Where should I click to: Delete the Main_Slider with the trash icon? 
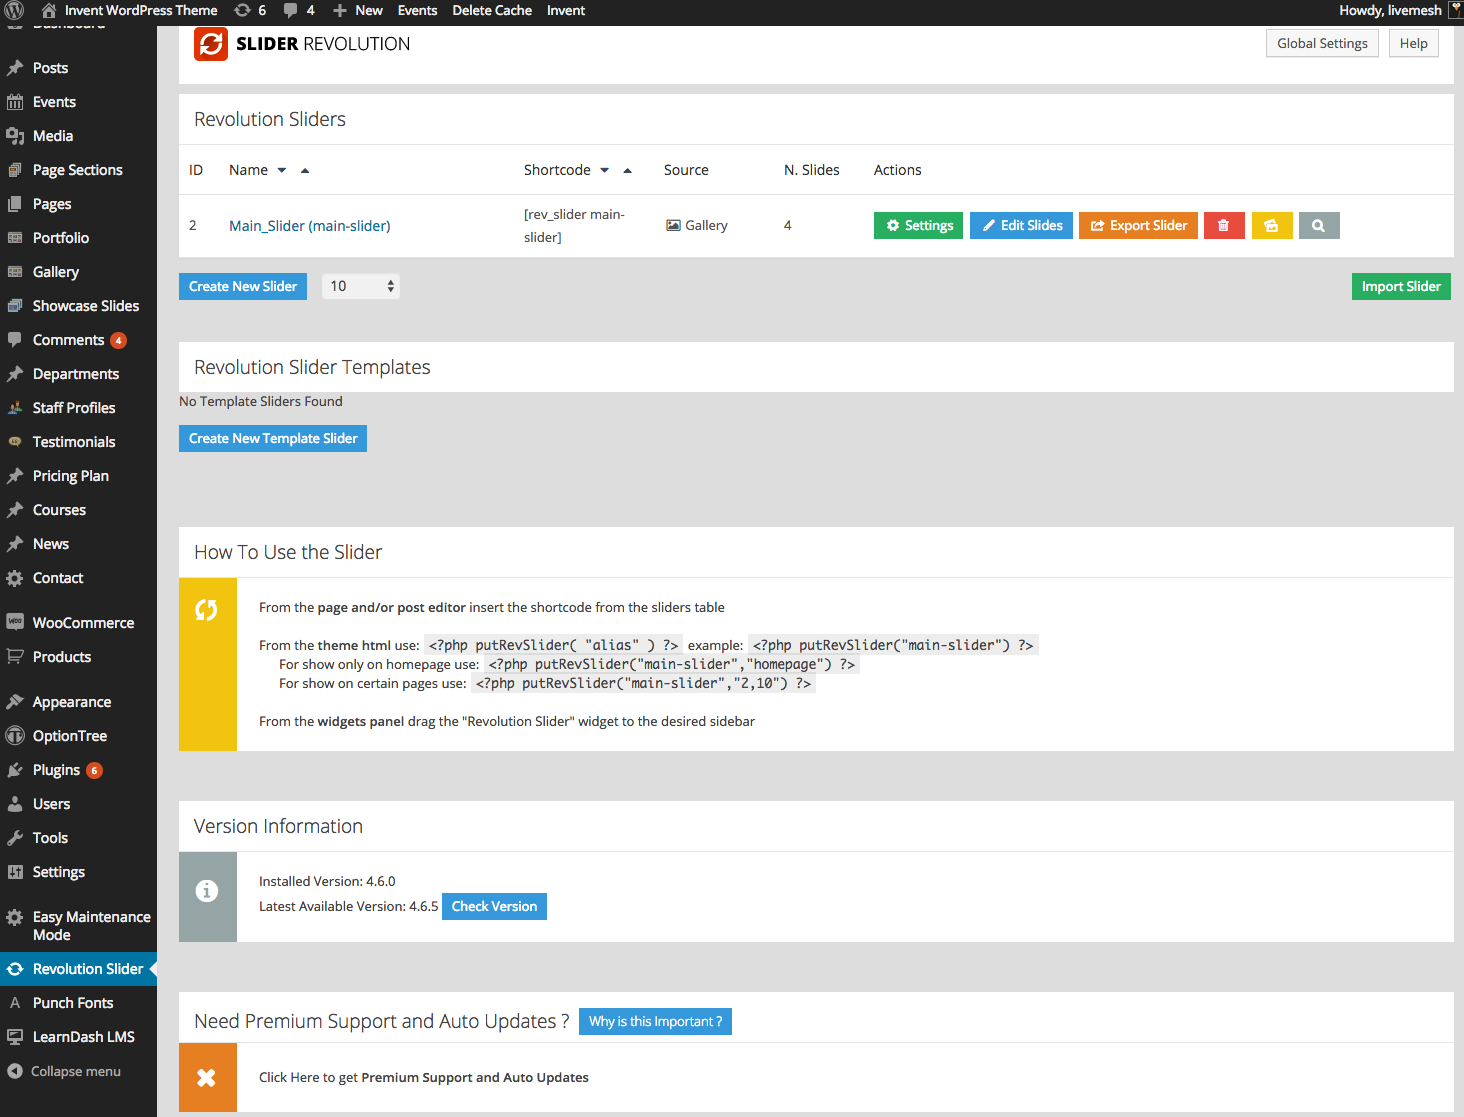[x=1224, y=225]
